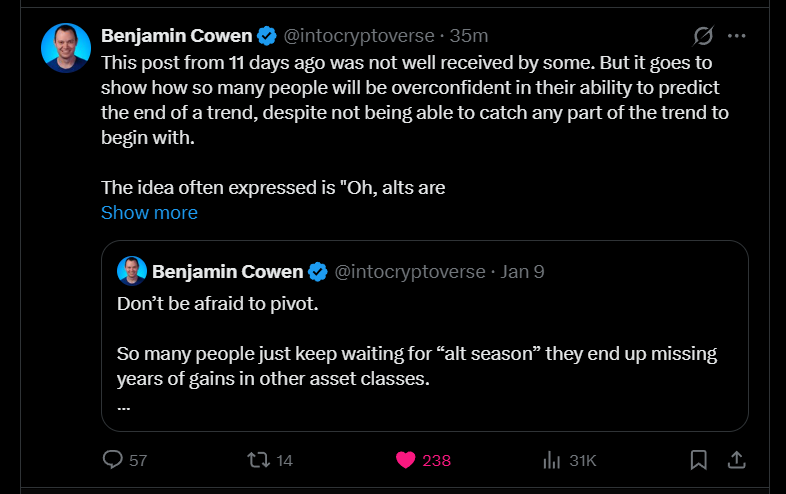Click the verified badge in the quoted post

point(317,271)
